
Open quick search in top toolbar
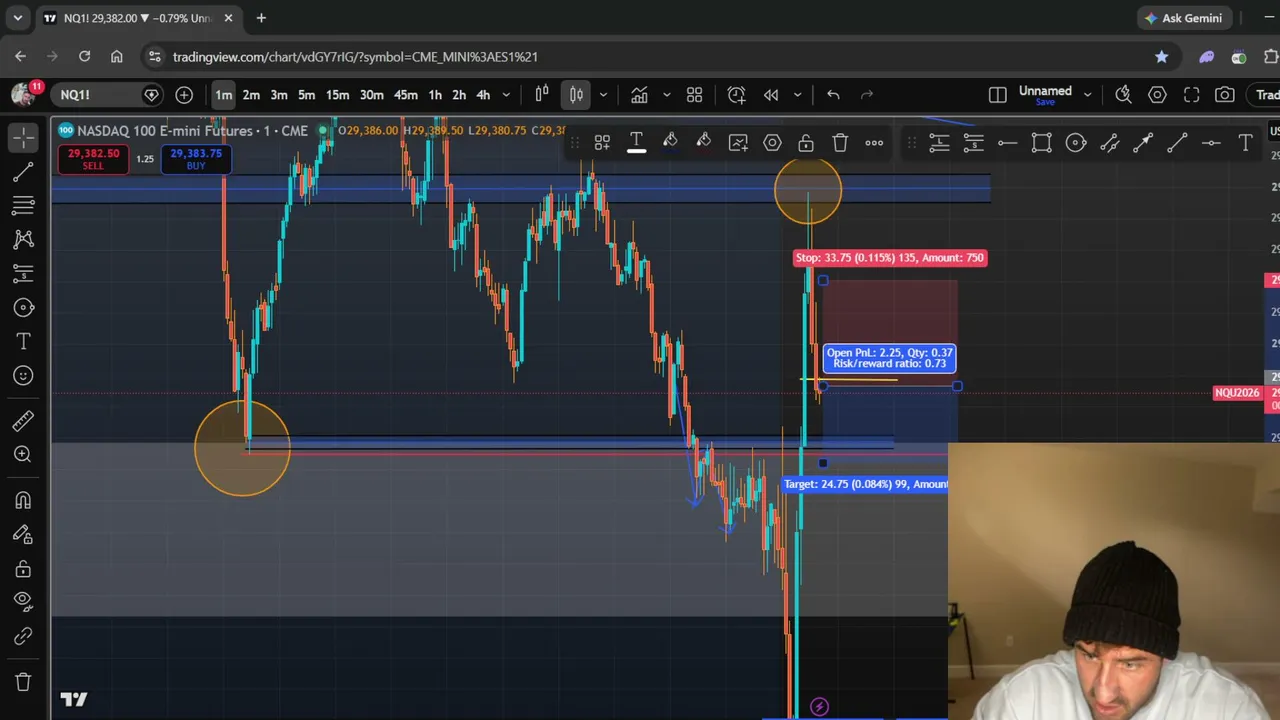1123,95
